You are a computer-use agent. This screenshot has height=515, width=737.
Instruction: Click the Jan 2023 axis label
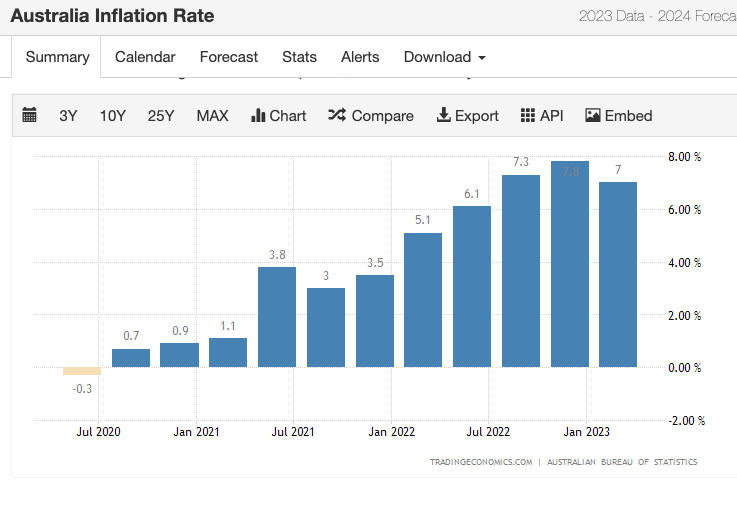586,432
